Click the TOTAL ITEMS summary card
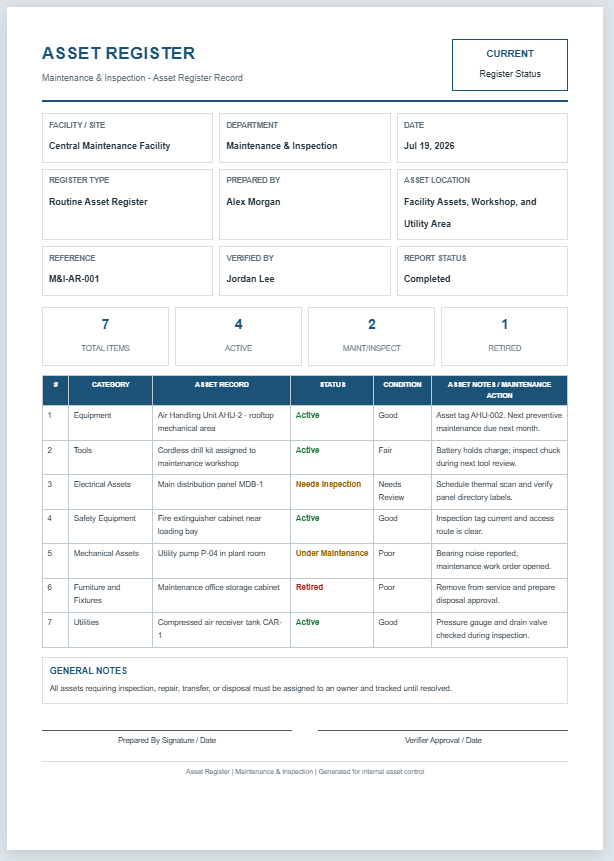614x861 pixels. pos(105,336)
